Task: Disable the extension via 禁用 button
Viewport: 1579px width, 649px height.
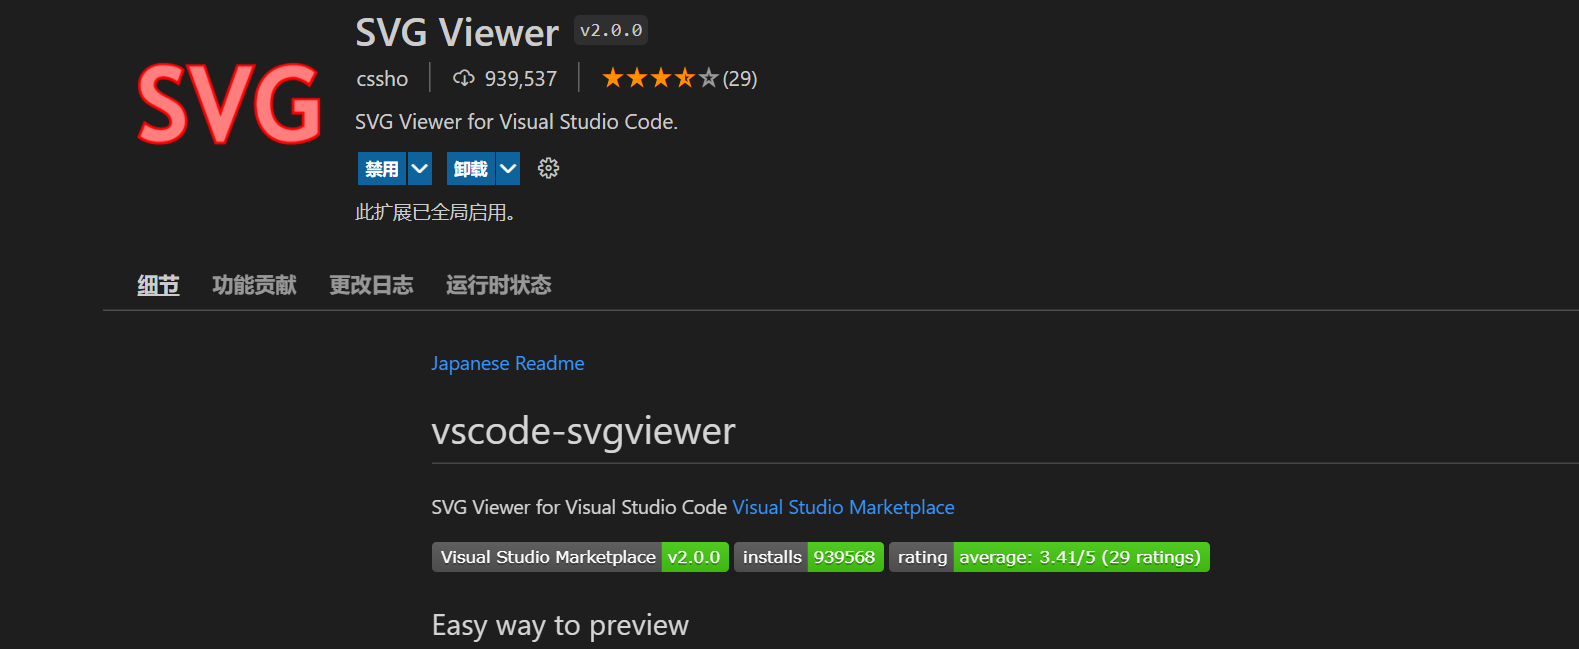Action: click(382, 169)
